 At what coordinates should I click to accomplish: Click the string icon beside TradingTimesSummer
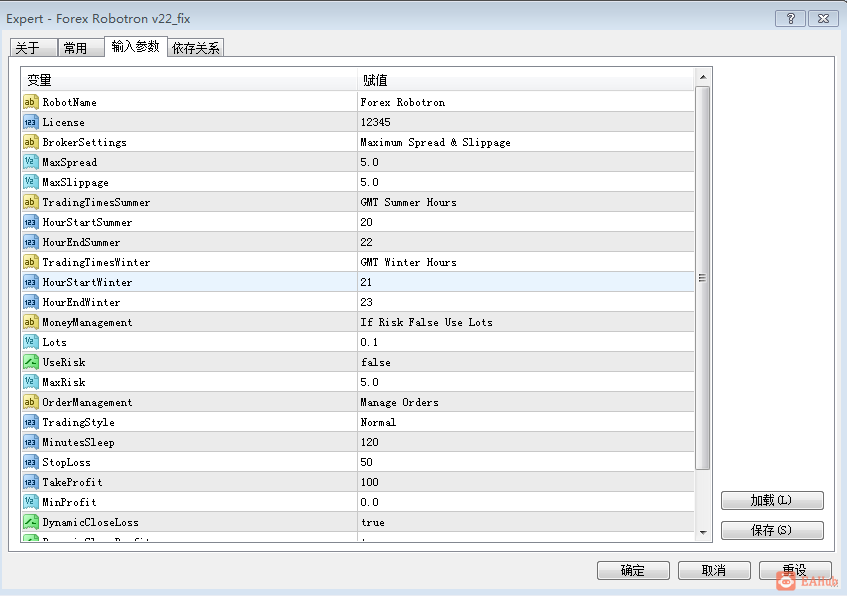[x=31, y=202]
